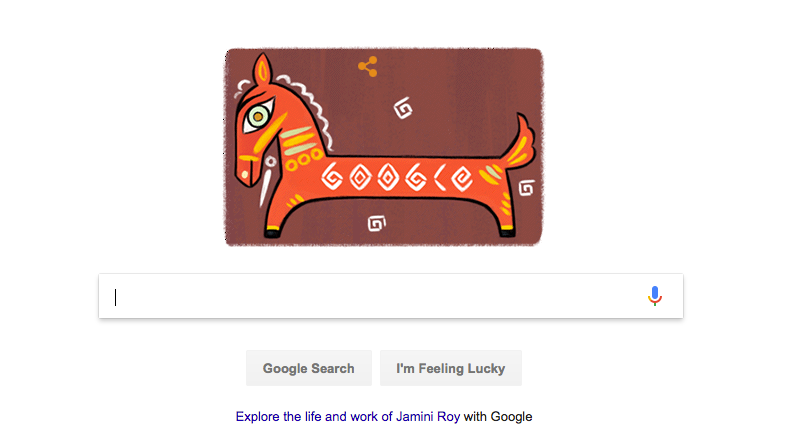Click the white ornament hanging by the horse's muzzle

point(267,181)
